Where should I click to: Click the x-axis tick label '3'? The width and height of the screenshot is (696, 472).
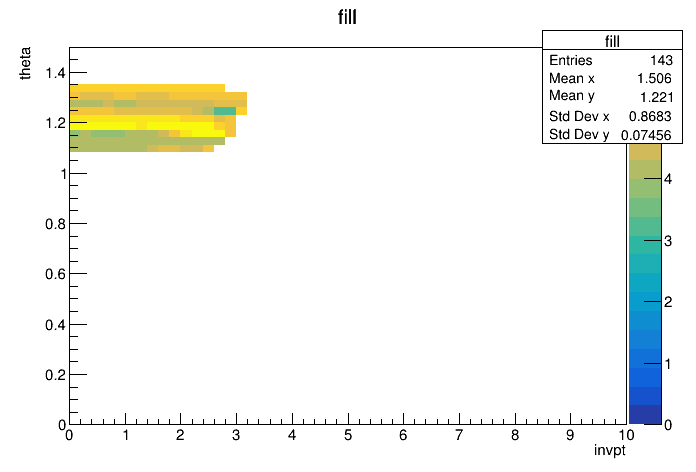pos(236,435)
